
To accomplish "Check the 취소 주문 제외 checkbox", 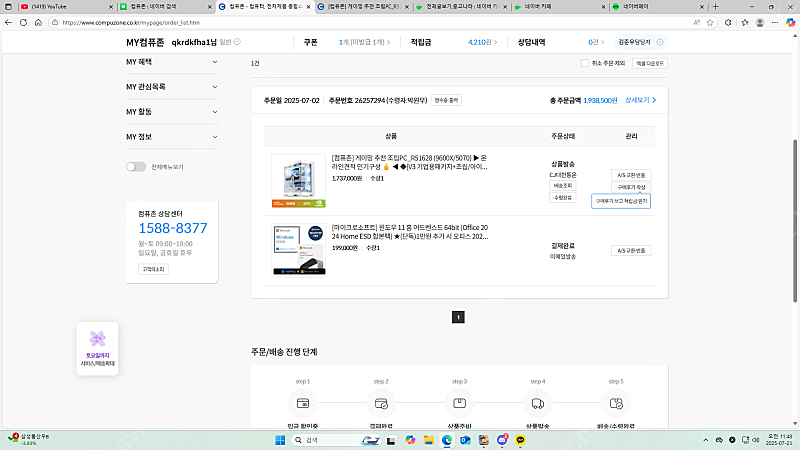I will pyautogui.click(x=585, y=63).
